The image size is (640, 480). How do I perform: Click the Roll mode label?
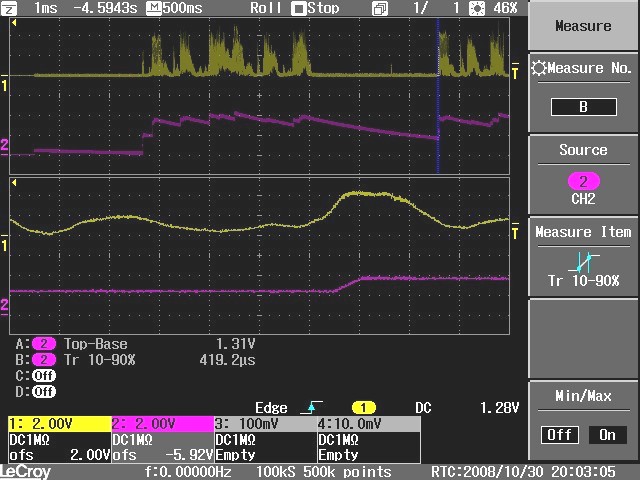pyautogui.click(x=265, y=8)
